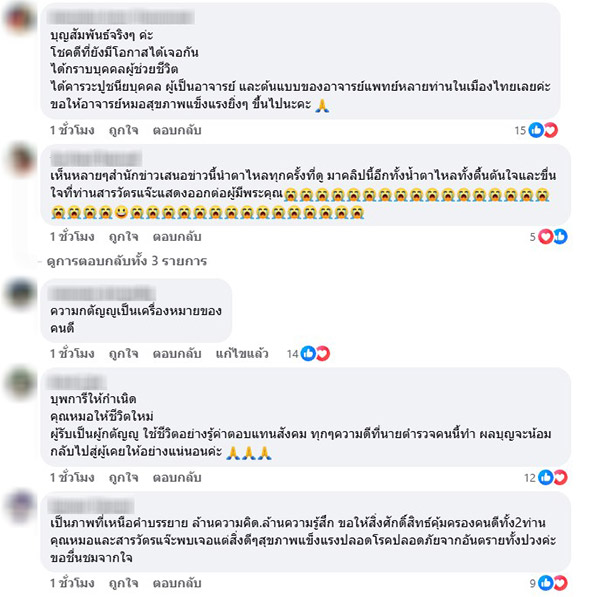Open first commenter's profile picture
Viewport: 600px width, 597px height.
19,18
